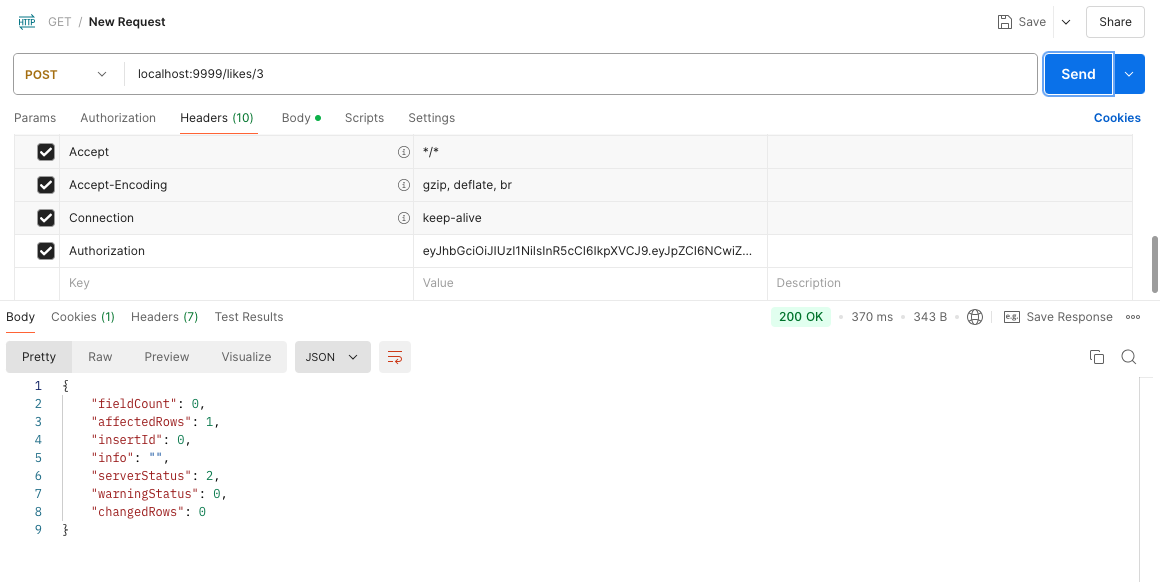This screenshot has height=582, width=1160.
Task: Uncheck the Accept header checkbox
Action: (46, 152)
